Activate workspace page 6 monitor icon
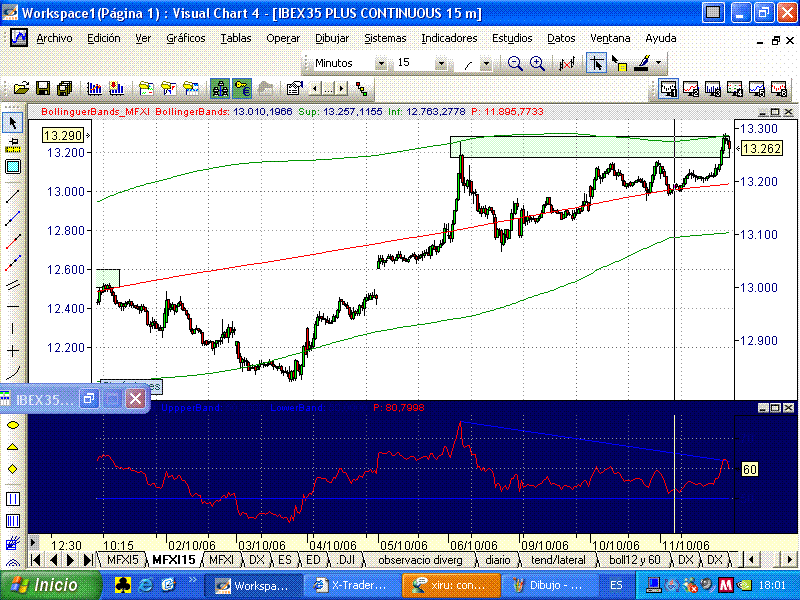Screen dimensions: 800x600 click(779, 89)
